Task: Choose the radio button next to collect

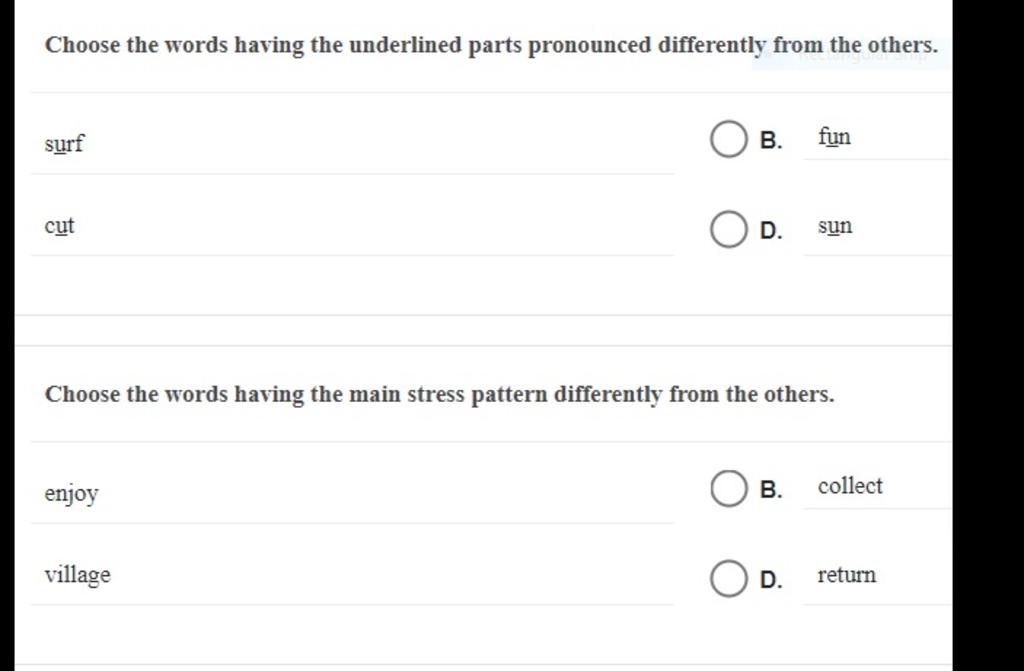Action: pos(728,488)
